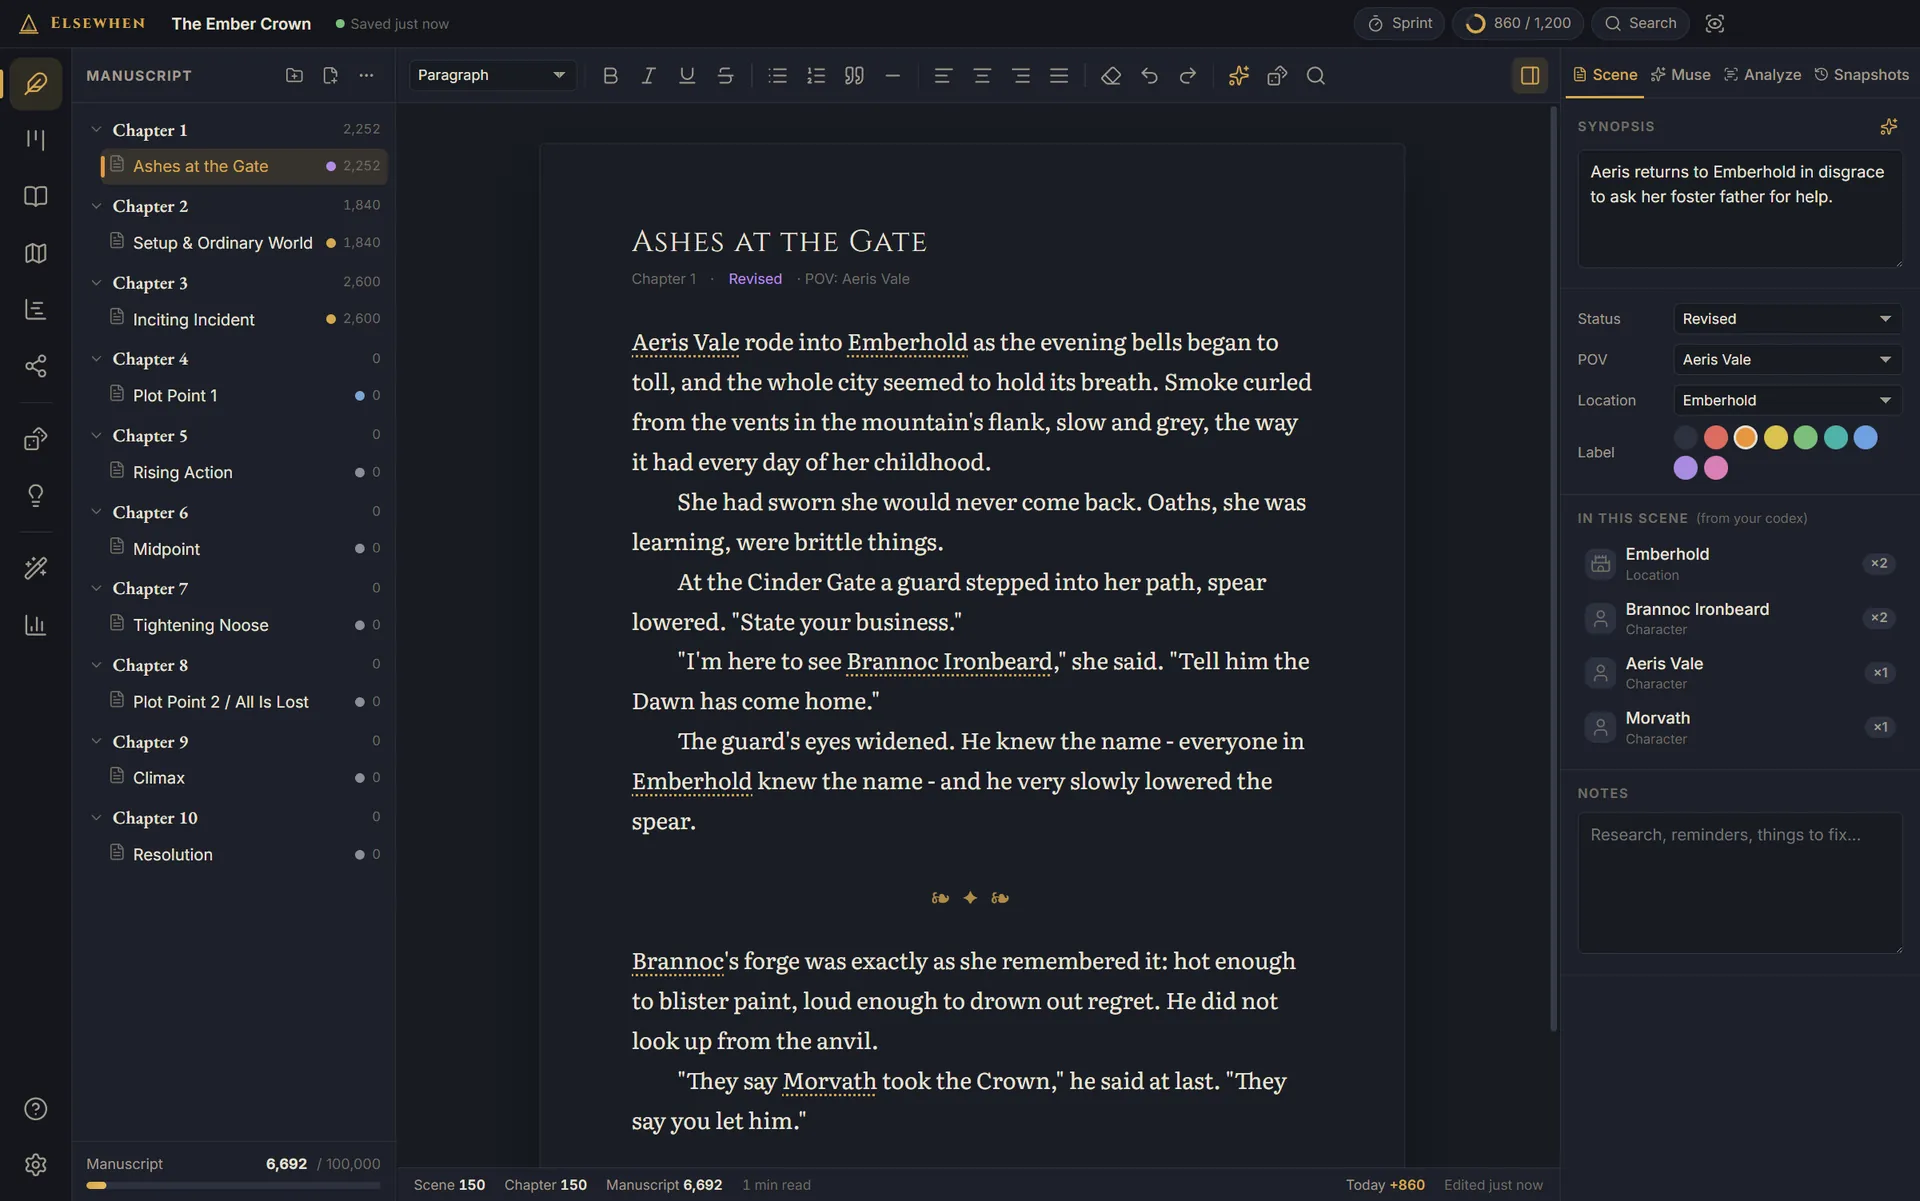This screenshot has height=1201, width=1920.
Task: Add a new folder in Manuscript panel
Action: point(294,76)
